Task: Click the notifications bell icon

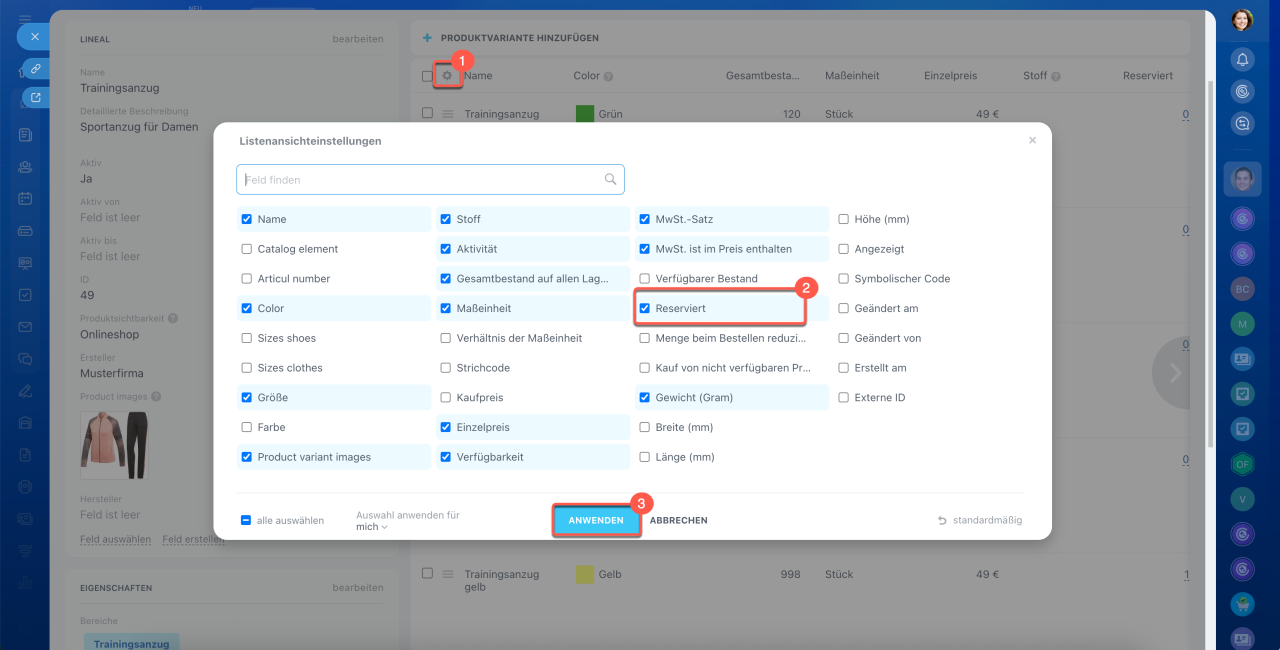Action: click(x=1242, y=59)
